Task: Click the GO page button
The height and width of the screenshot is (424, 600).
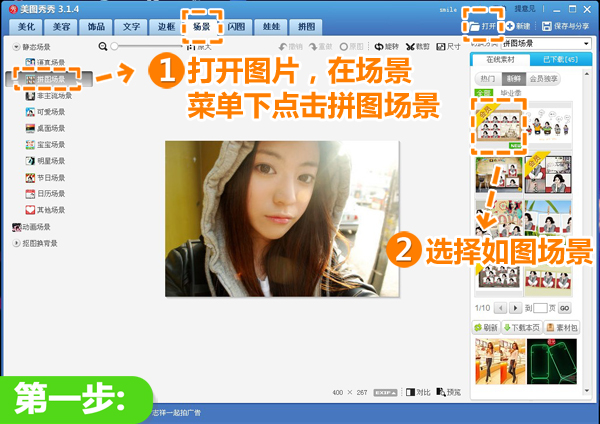Action: pyautogui.click(x=564, y=308)
